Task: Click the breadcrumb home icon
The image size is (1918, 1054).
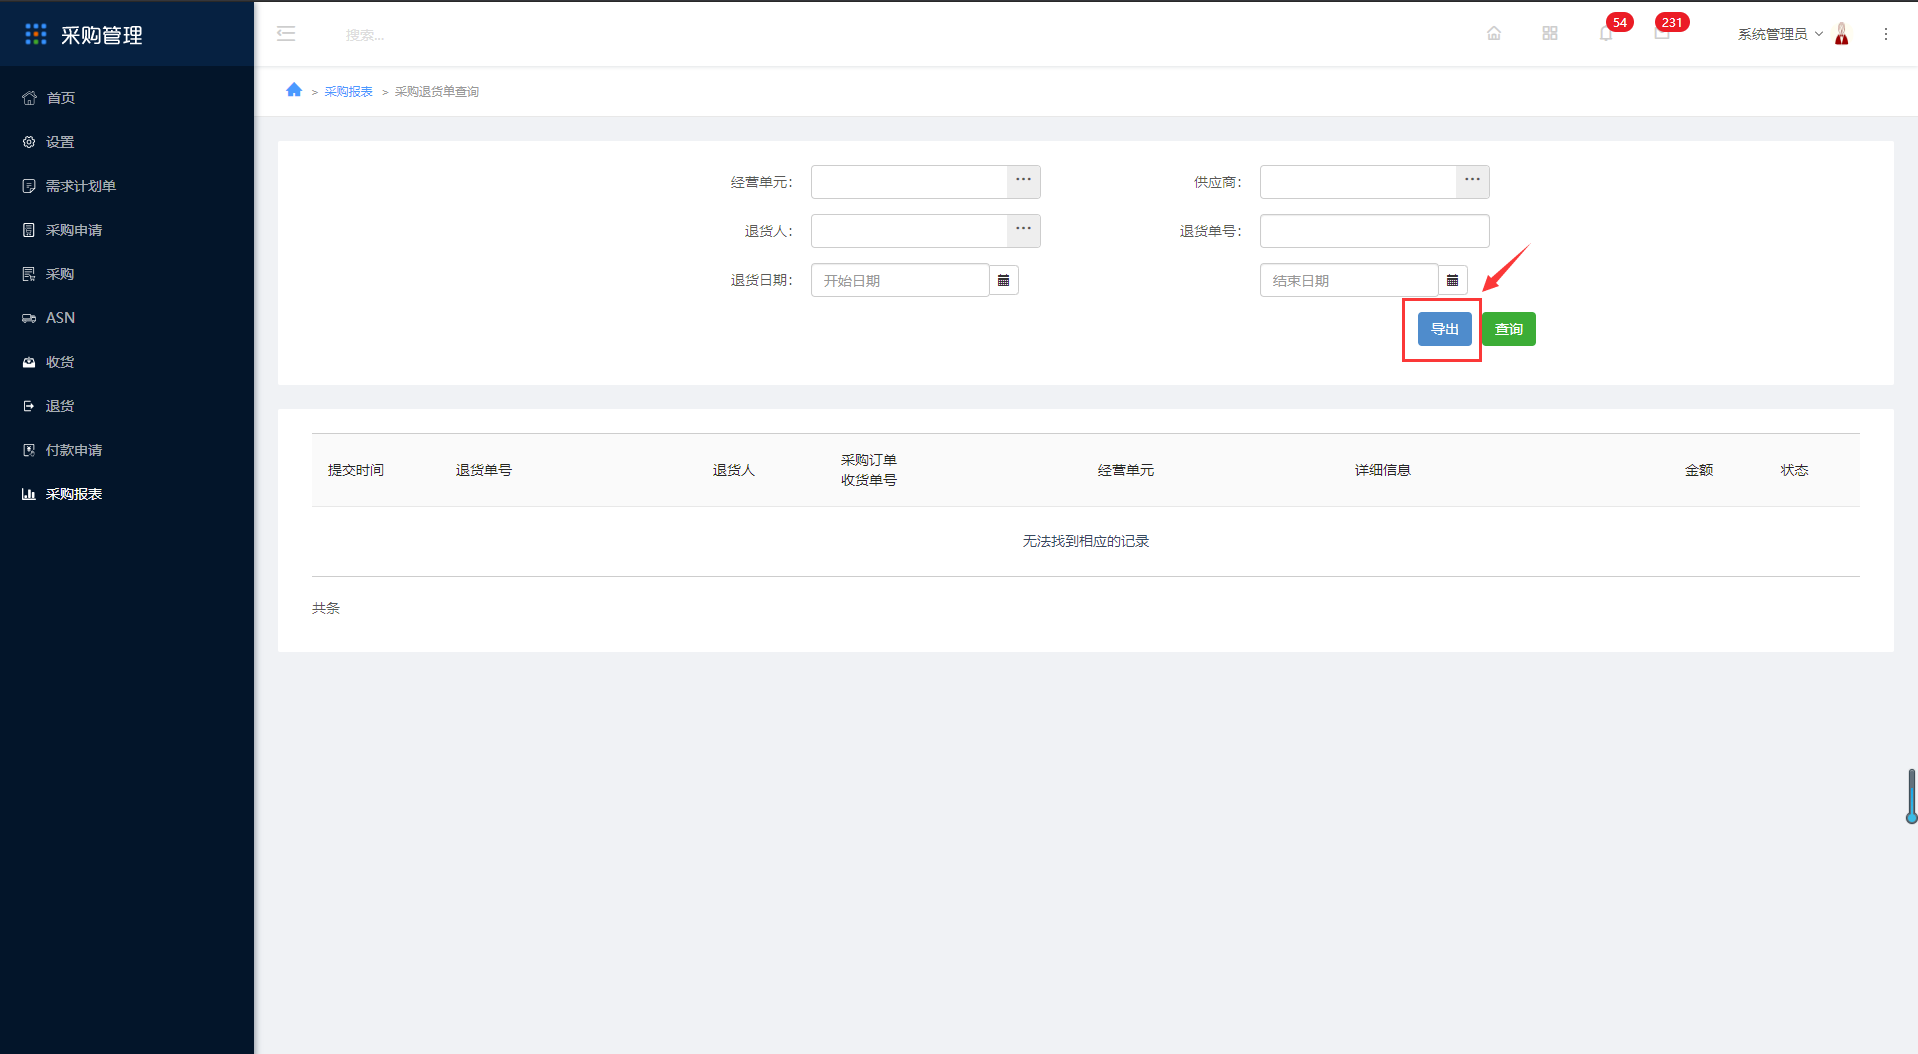Action: point(294,90)
